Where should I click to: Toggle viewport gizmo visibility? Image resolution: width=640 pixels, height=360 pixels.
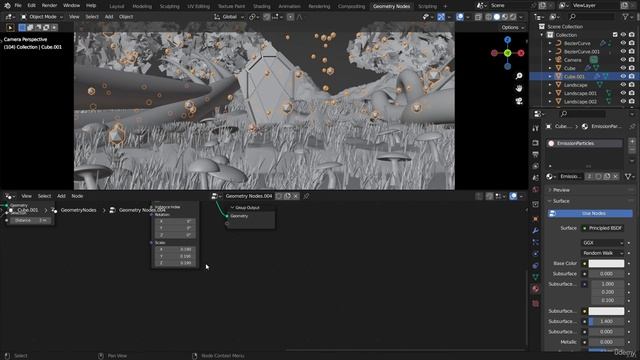441,17
